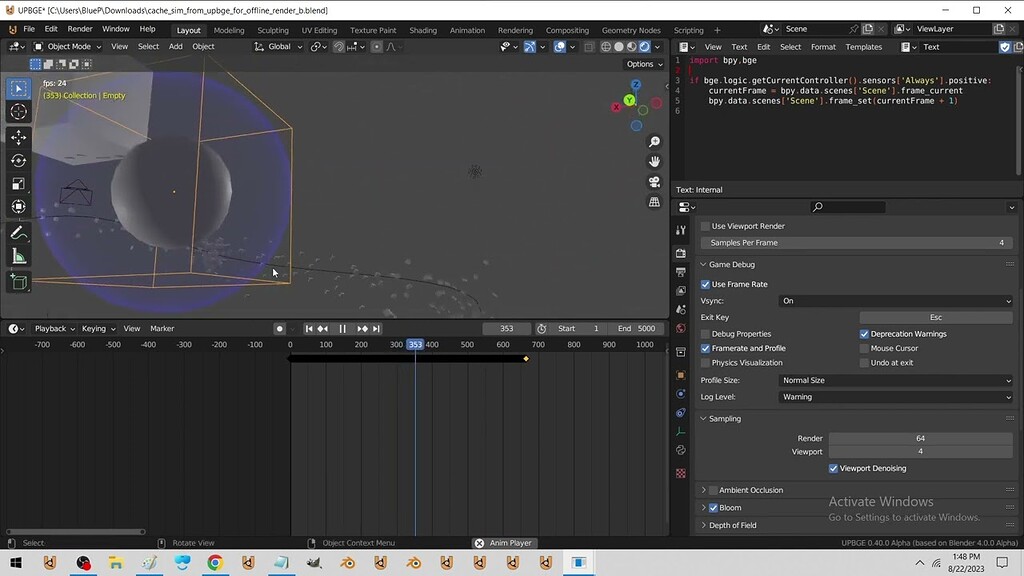The height and width of the screenshot is (576, 1024).
Task: Open the Vsync dropdown
Action: [x=895, y=300]
